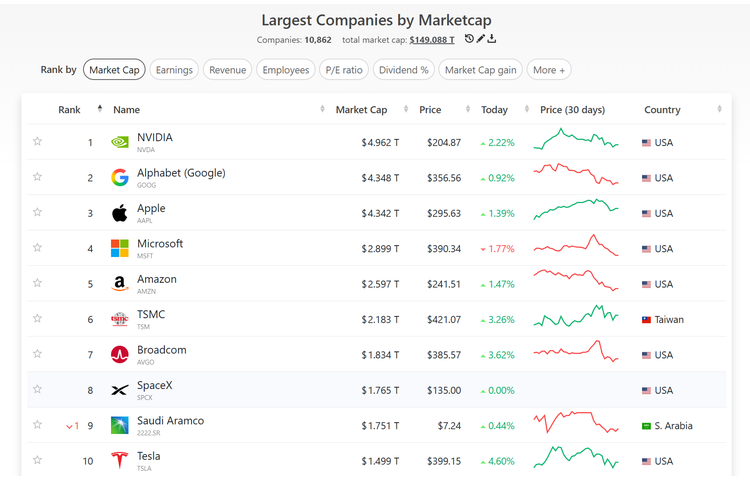Click the Saudi Aramco logo icon
Image resolution: width=750 pixels, height=500 pixels.
120,425
